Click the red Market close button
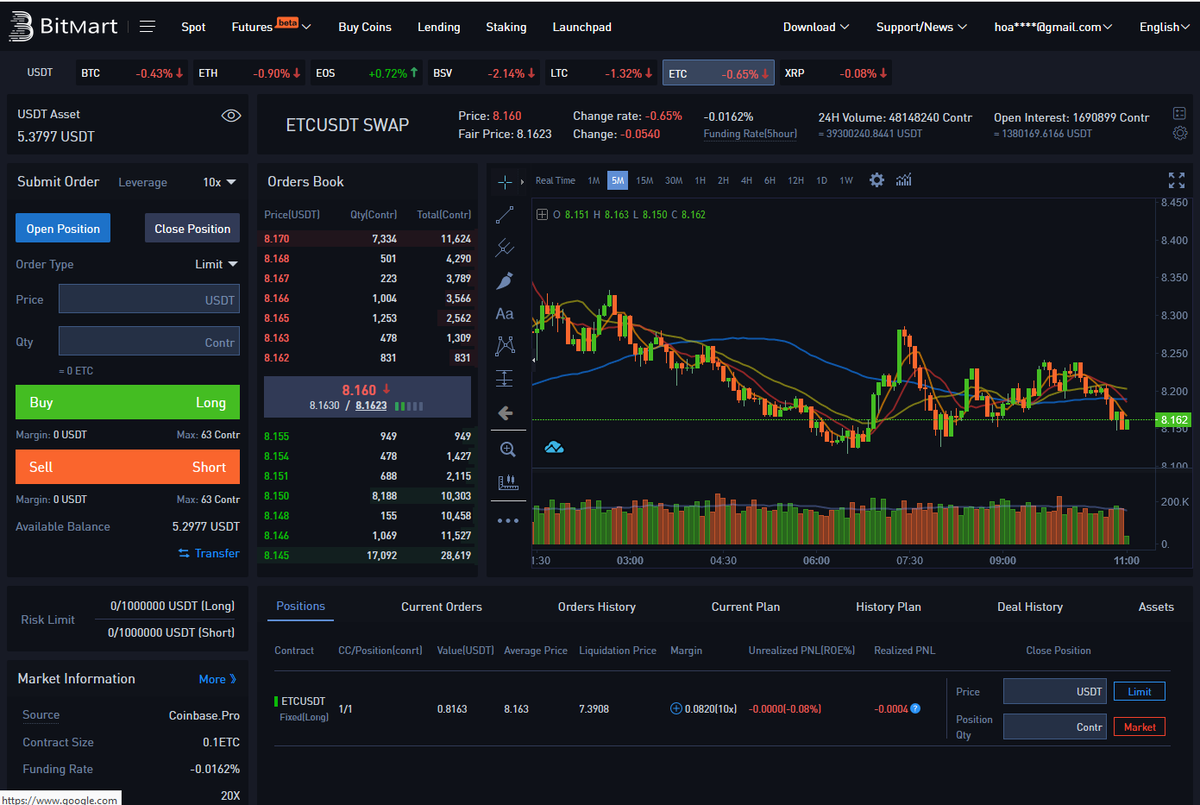The image size is (1200, 805). (x=1139, y=727)
